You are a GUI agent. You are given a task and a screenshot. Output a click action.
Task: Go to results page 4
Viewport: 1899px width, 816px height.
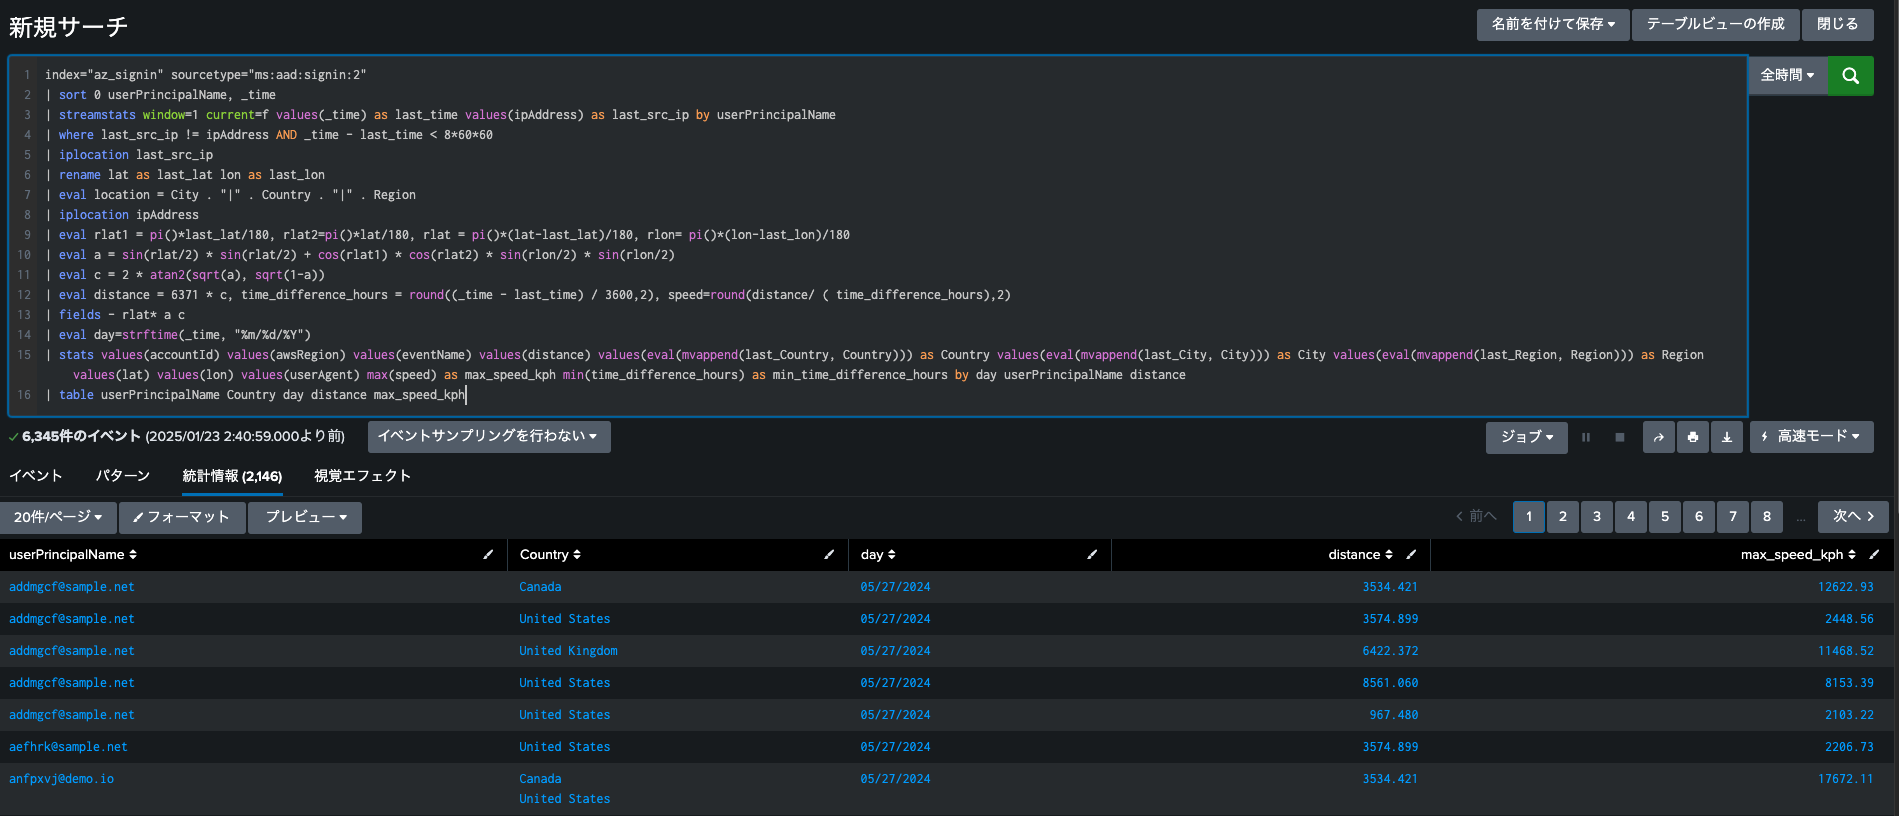pos(1631,517)
